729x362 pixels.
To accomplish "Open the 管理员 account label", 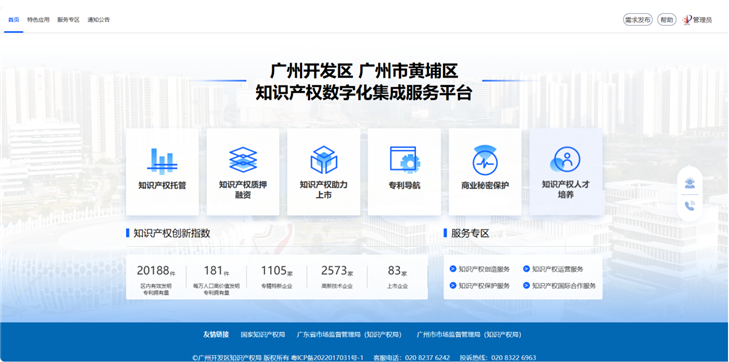I will 702,20.
